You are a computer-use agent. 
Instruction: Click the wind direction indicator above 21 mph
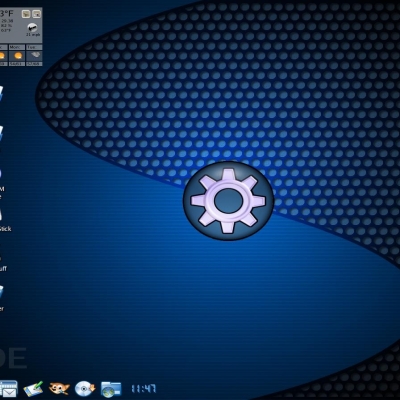click(x=32, y=27)
